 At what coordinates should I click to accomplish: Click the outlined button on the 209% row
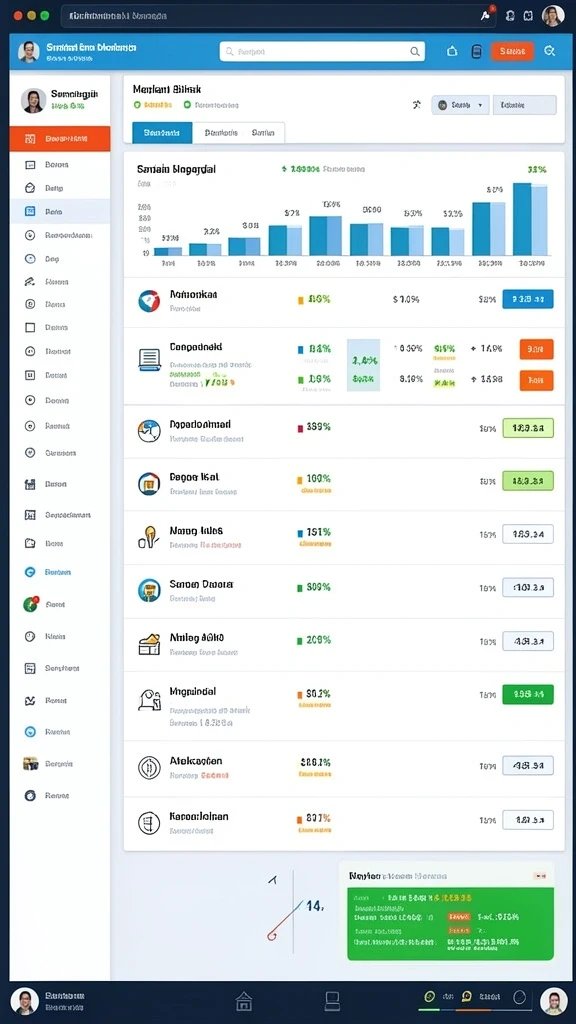[x=528, y=641]
